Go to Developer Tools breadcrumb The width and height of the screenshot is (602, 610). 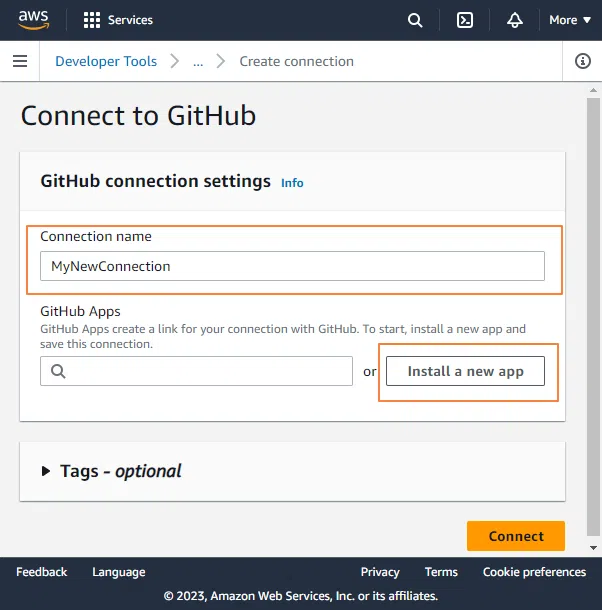coord(106,62)
